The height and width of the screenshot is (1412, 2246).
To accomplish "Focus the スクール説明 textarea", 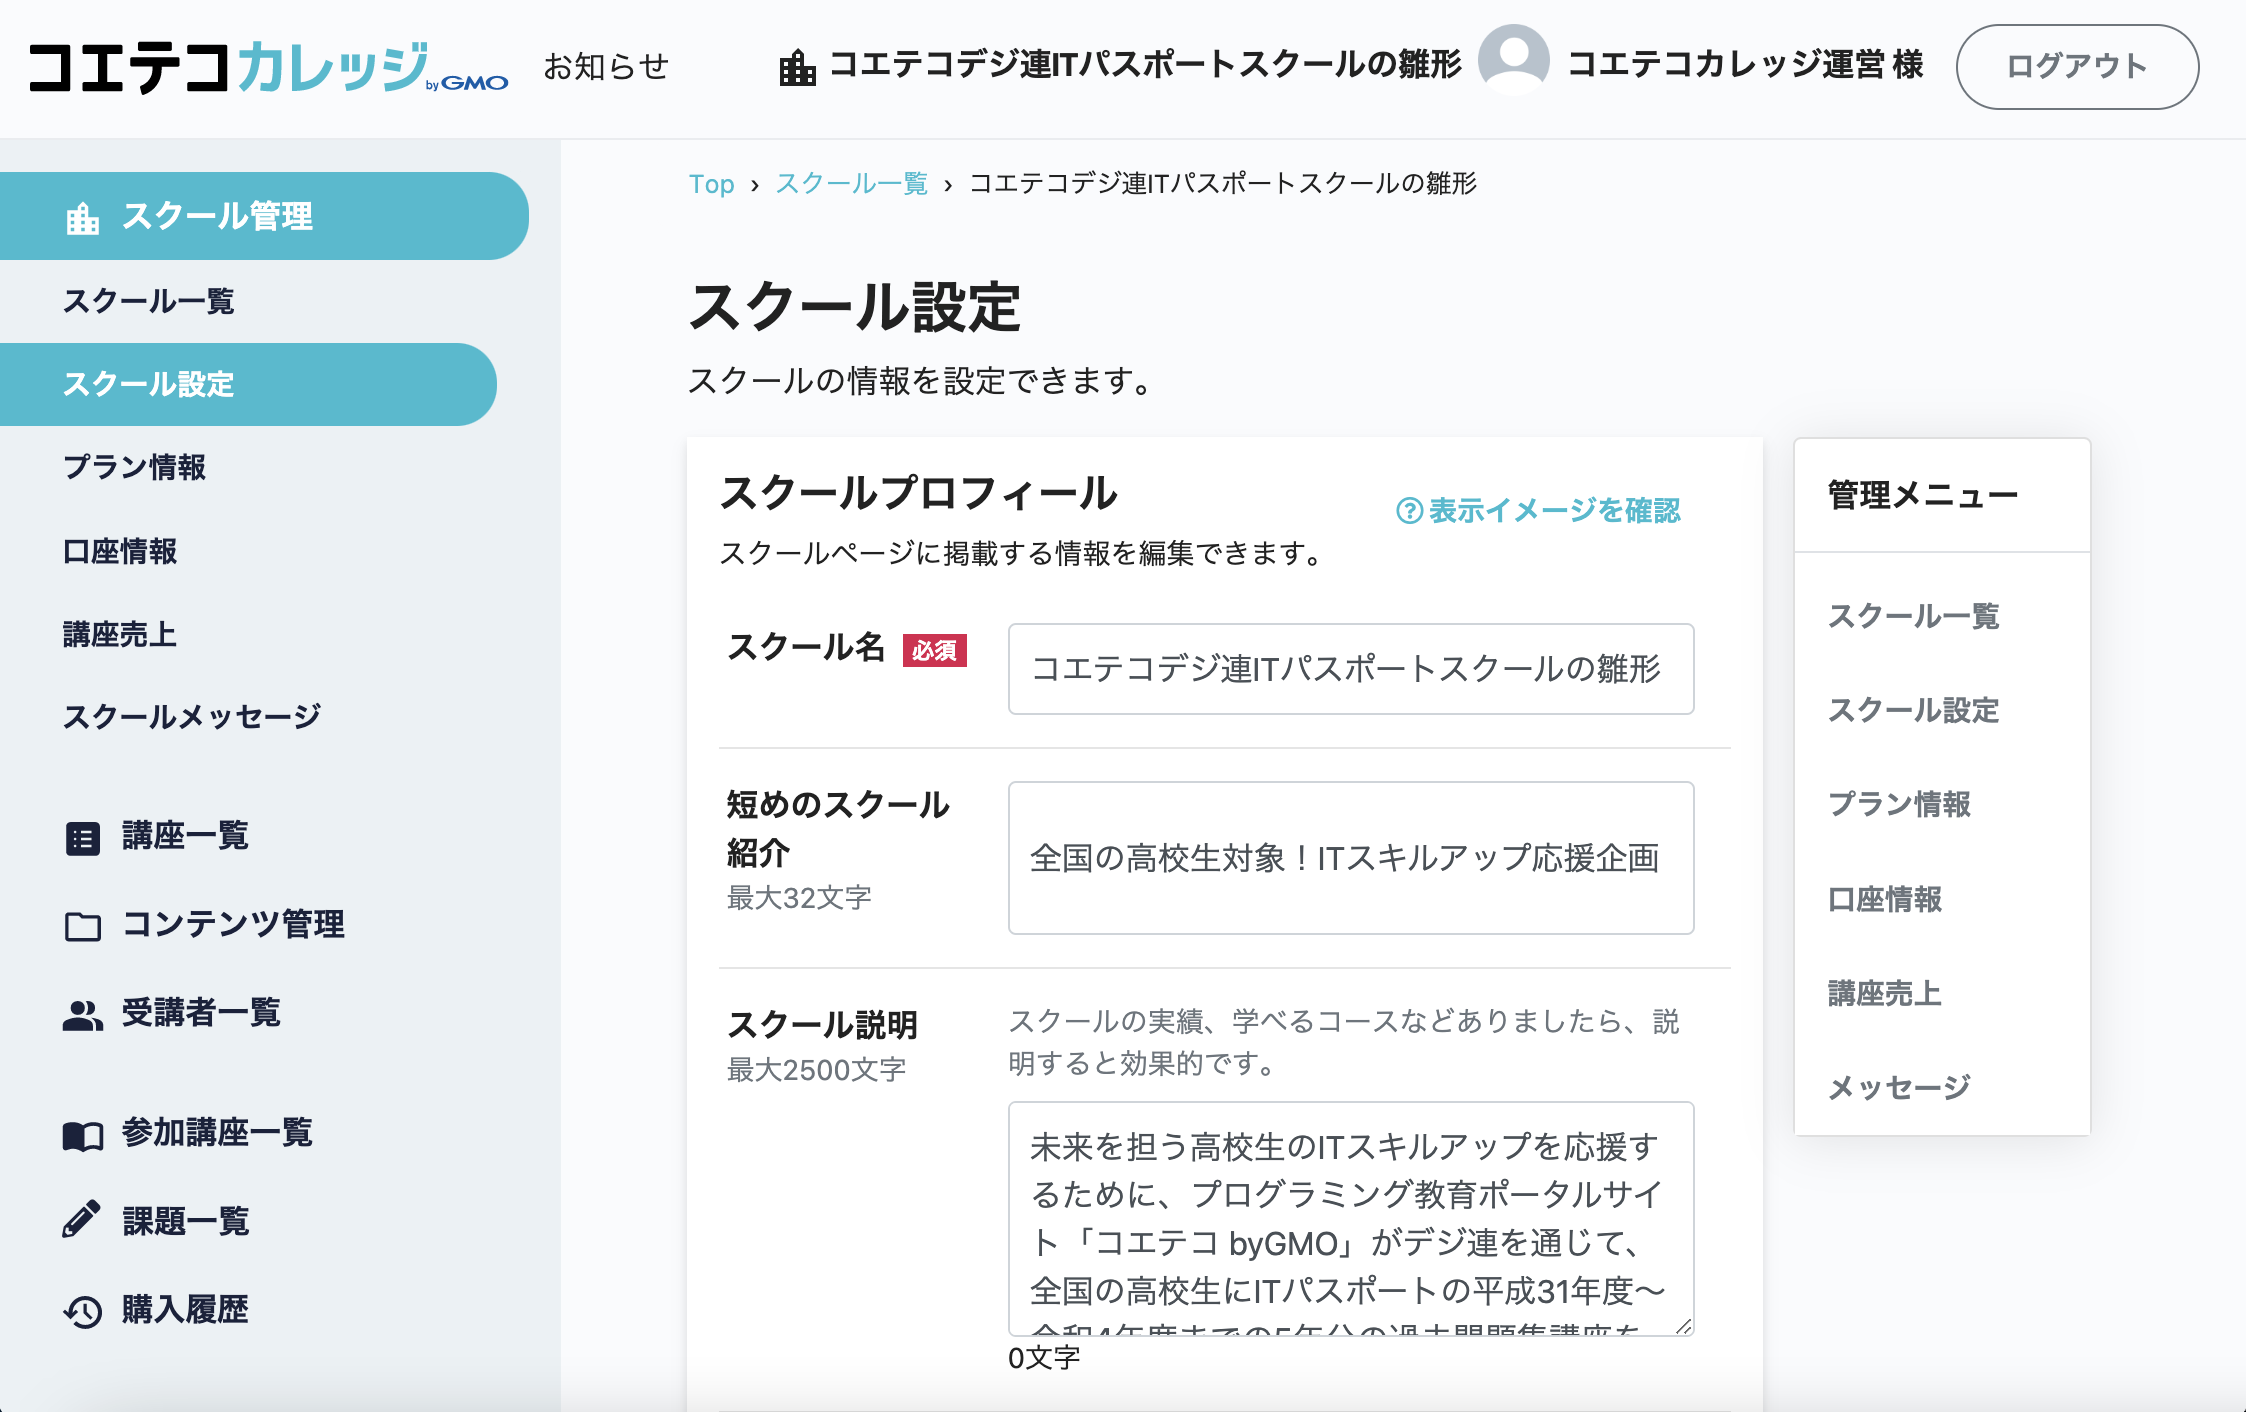I will pos(1351,1219).
